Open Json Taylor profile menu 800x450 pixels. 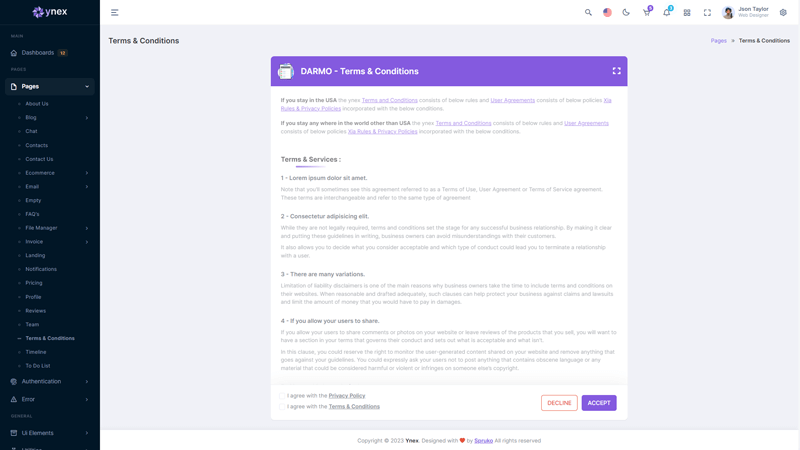click(746, 12)
